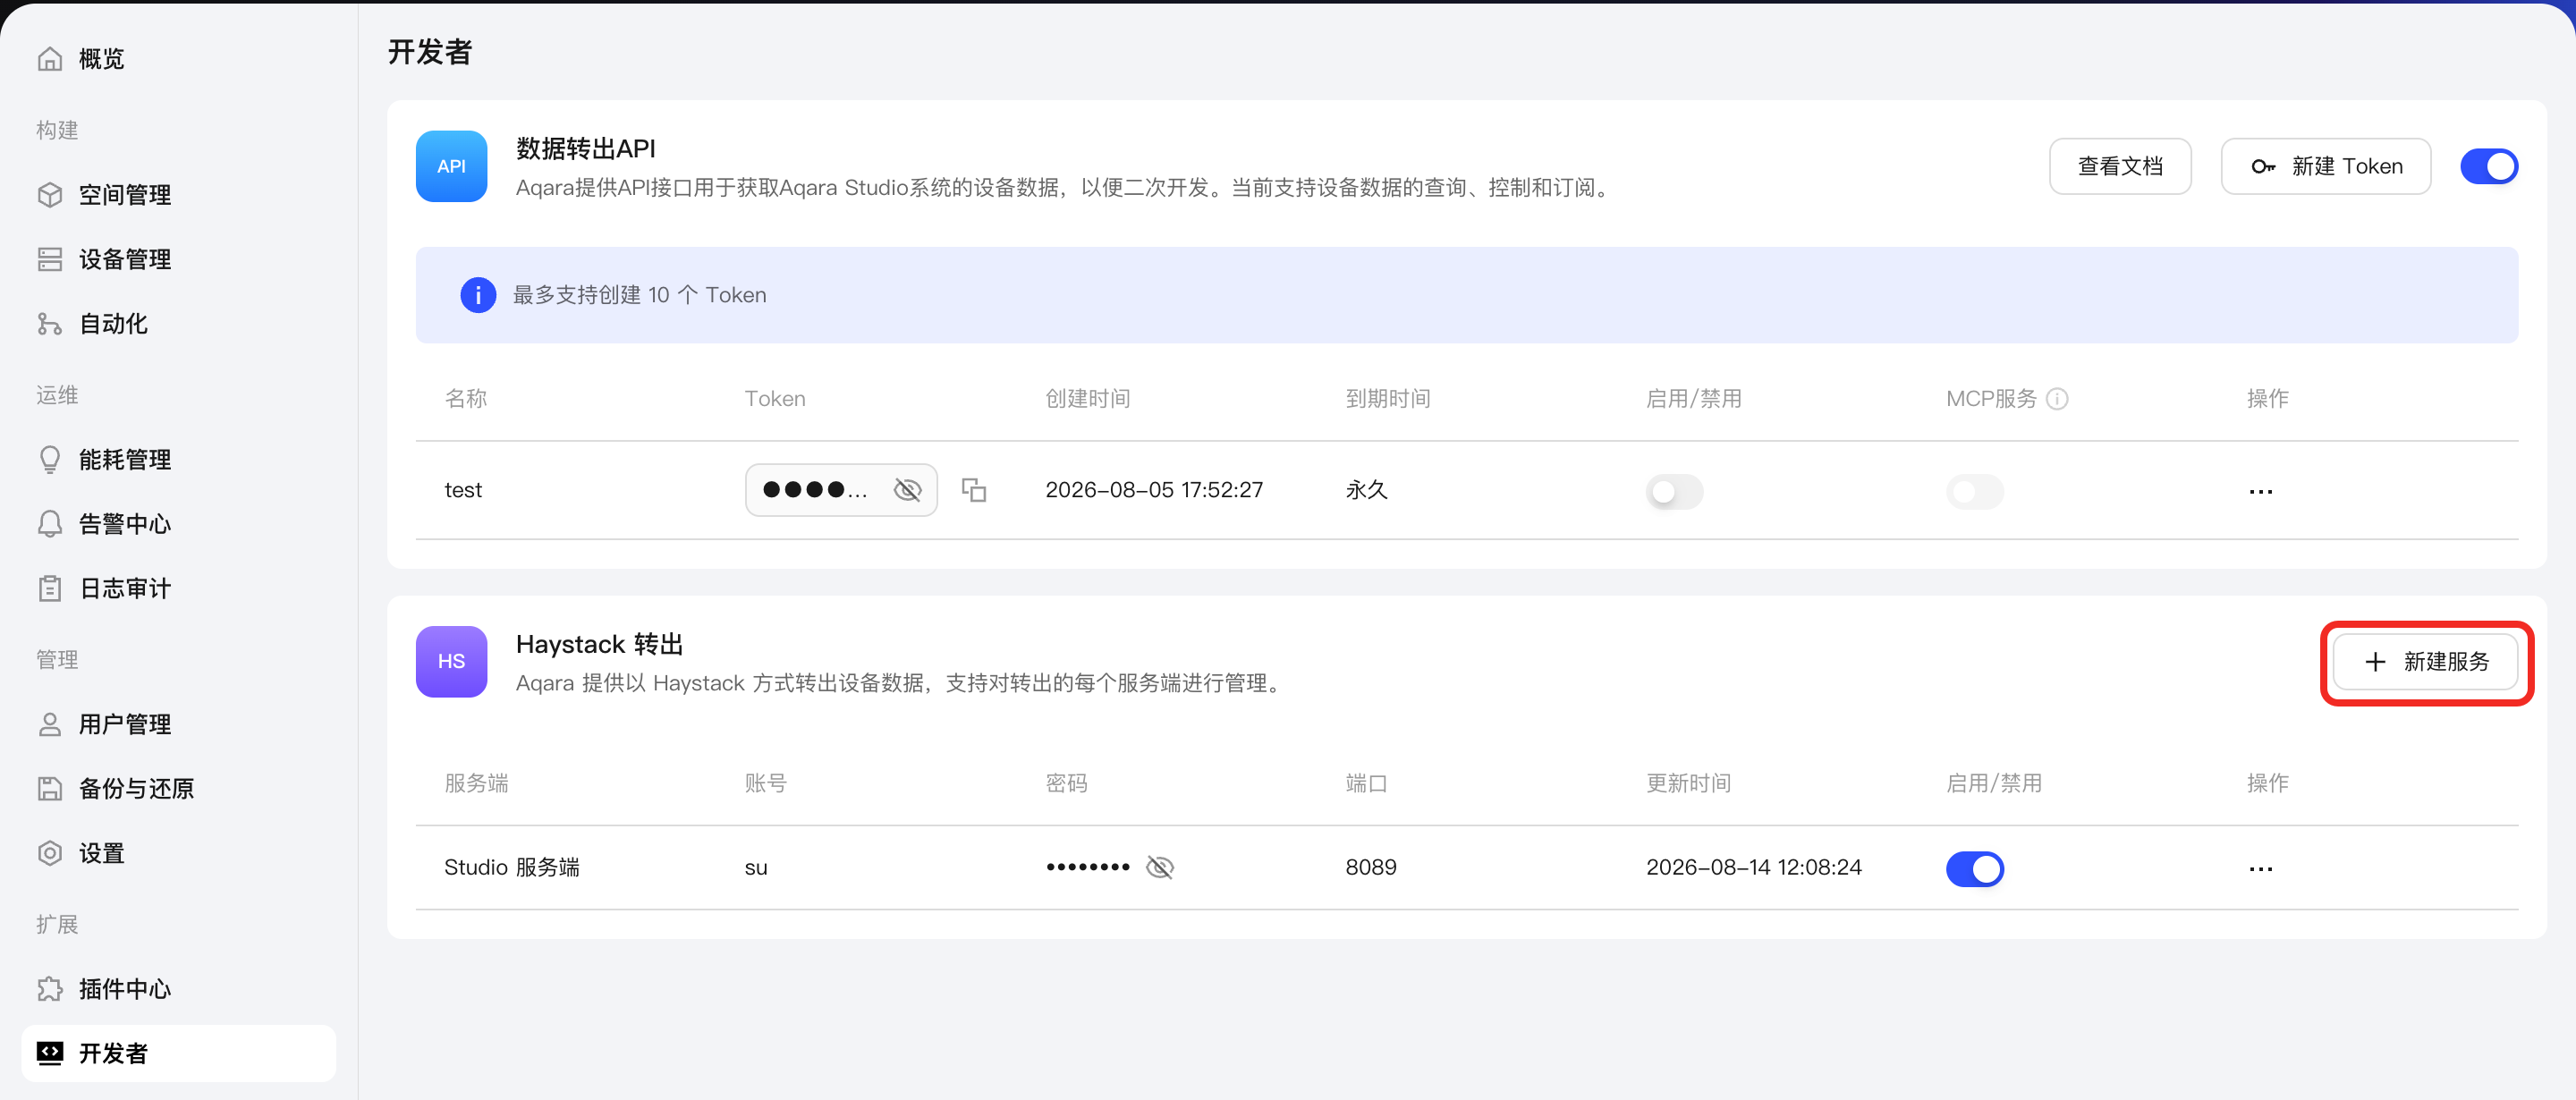Copy the test token
Screen dimensions: 2576x1100
[x=974, y=490]
